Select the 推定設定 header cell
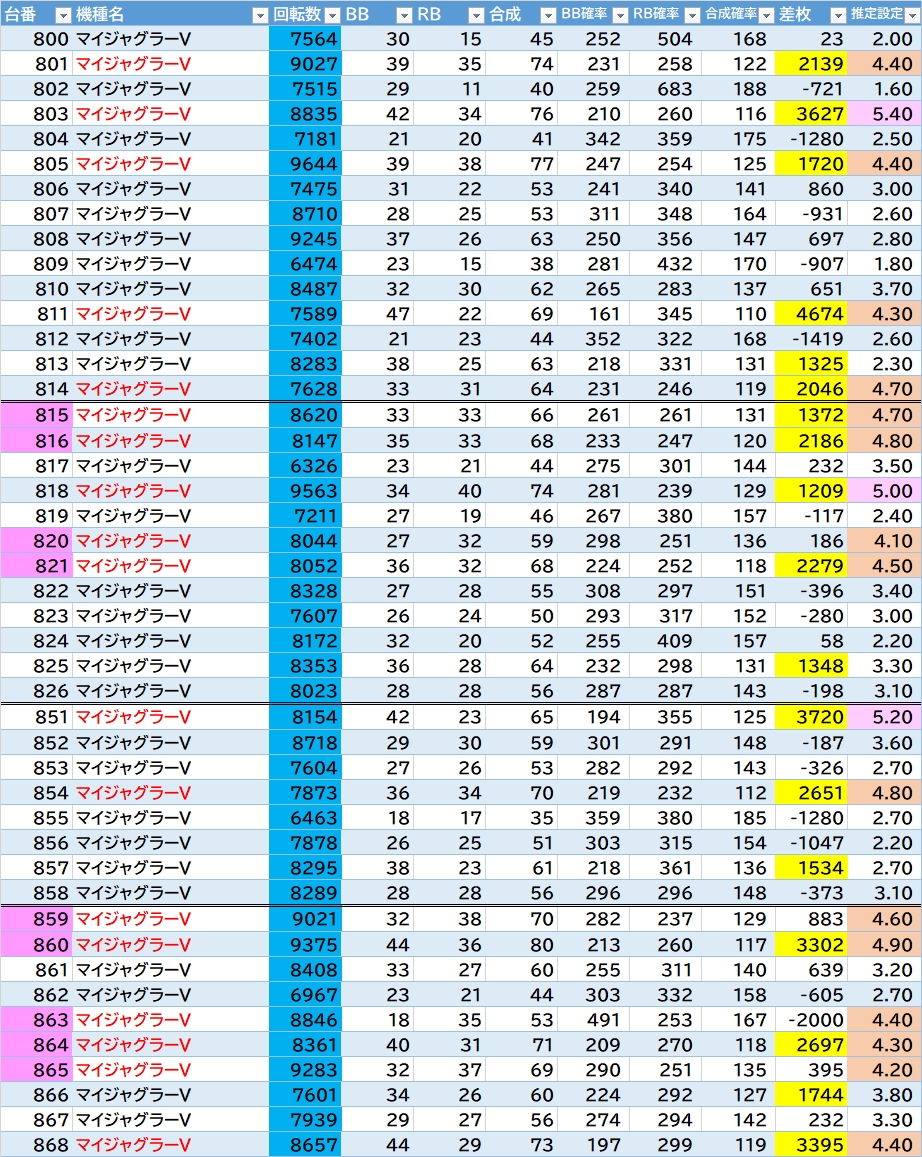This screenshot has height=1157, width=922. [x=884, y=14]
